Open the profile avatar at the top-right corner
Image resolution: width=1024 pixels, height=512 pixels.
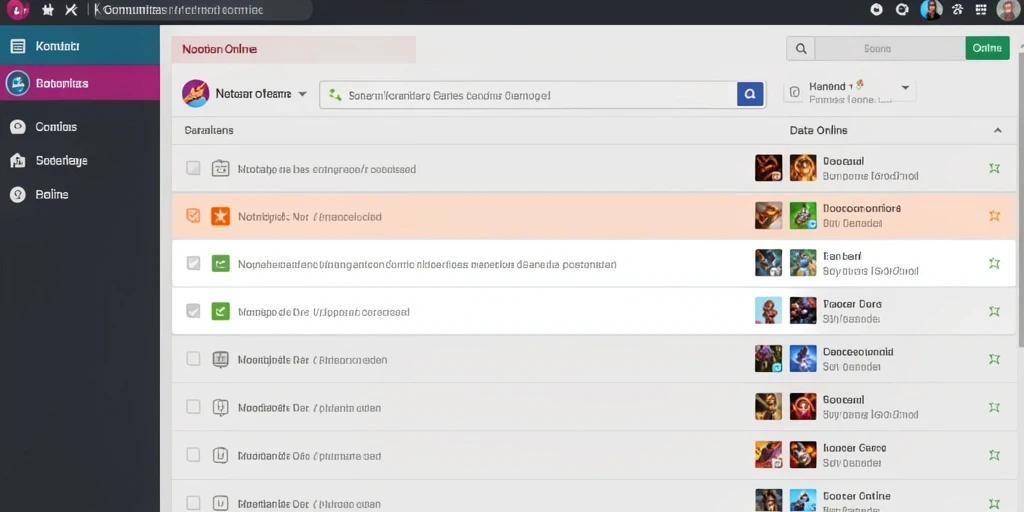click(1008, 10)
